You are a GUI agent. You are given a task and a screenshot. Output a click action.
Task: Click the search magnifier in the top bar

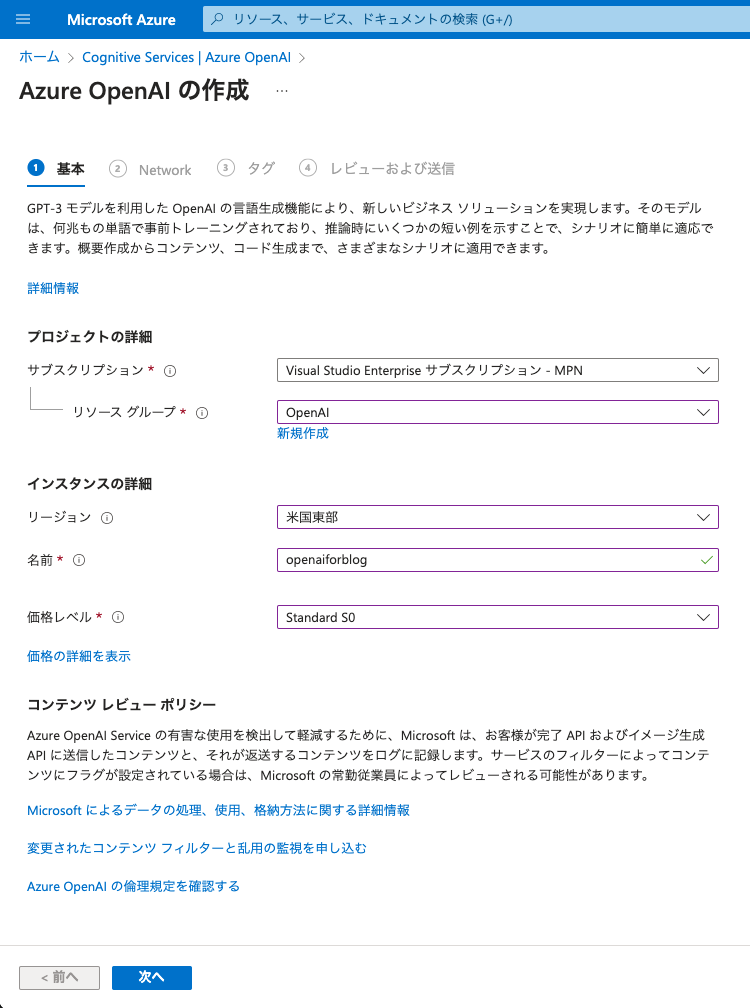(215, 19)
